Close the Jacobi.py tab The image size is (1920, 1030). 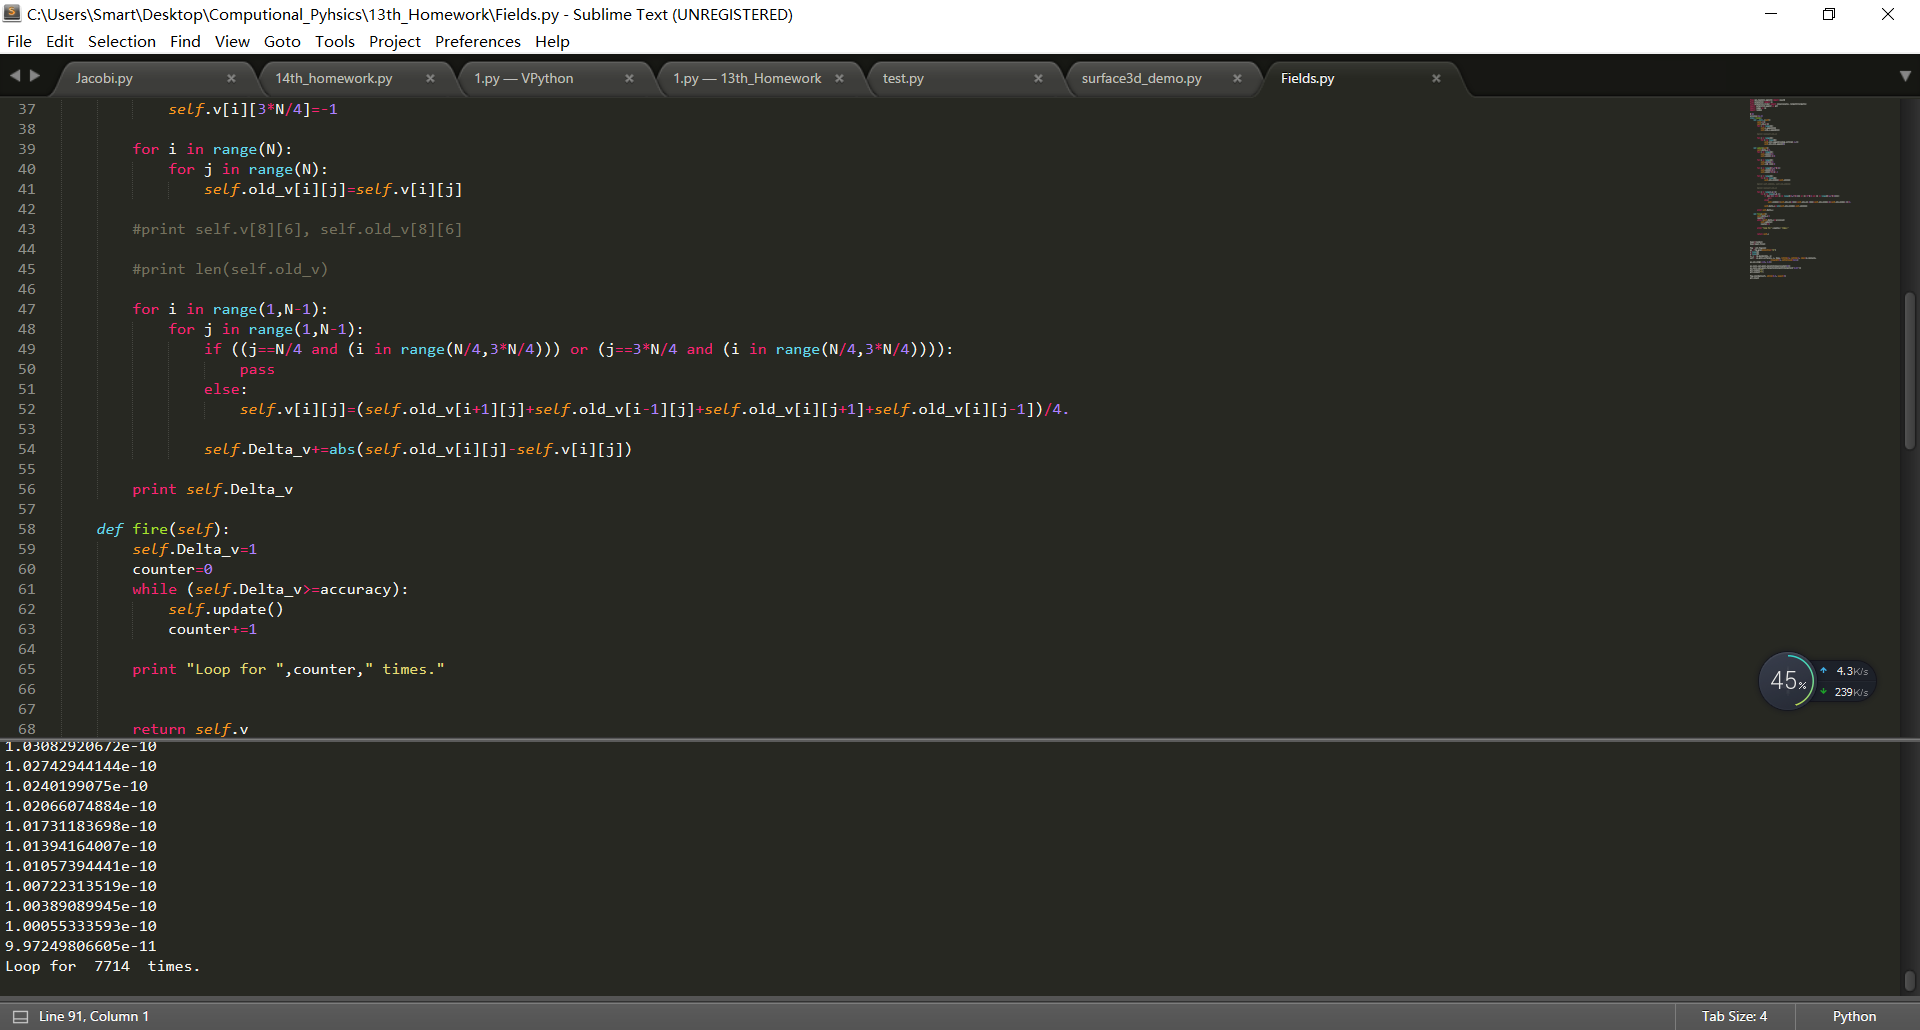tap(231, 78)
